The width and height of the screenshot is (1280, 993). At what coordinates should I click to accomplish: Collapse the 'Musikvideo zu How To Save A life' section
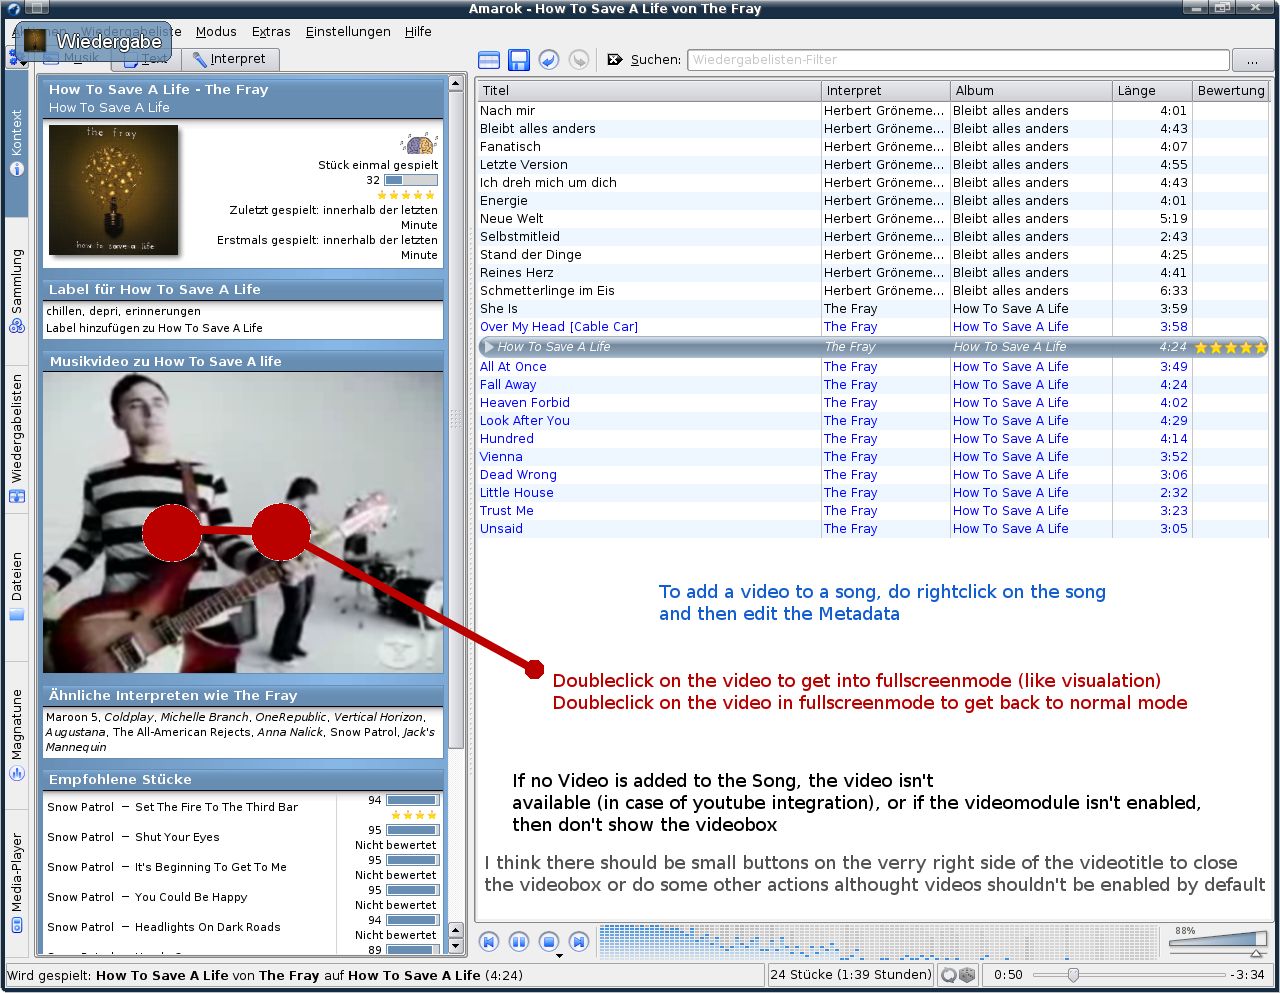click(243, 361)
